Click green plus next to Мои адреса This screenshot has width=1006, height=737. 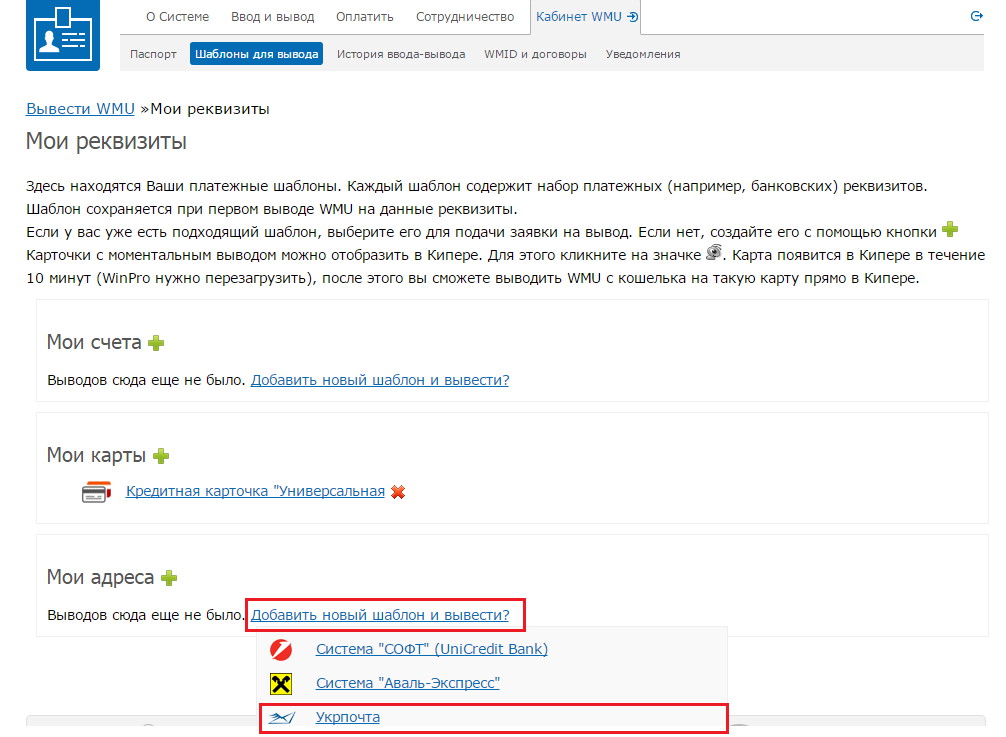[169, 578]
